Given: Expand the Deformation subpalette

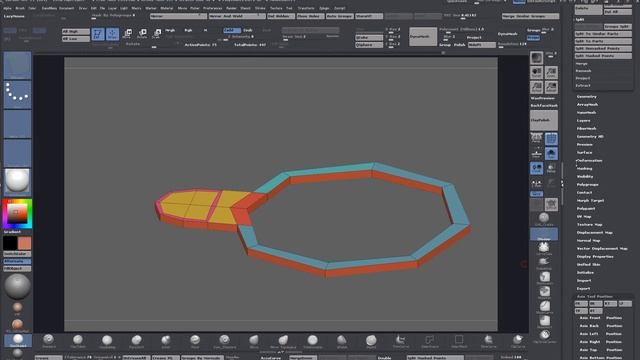Looking at the screenshot, I should pyautogui.click(x=589, y=160).
